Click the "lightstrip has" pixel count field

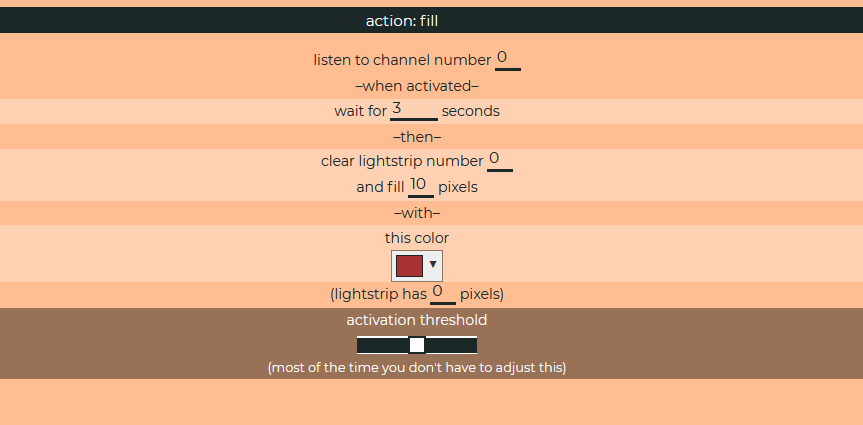[x=442, y=293]
